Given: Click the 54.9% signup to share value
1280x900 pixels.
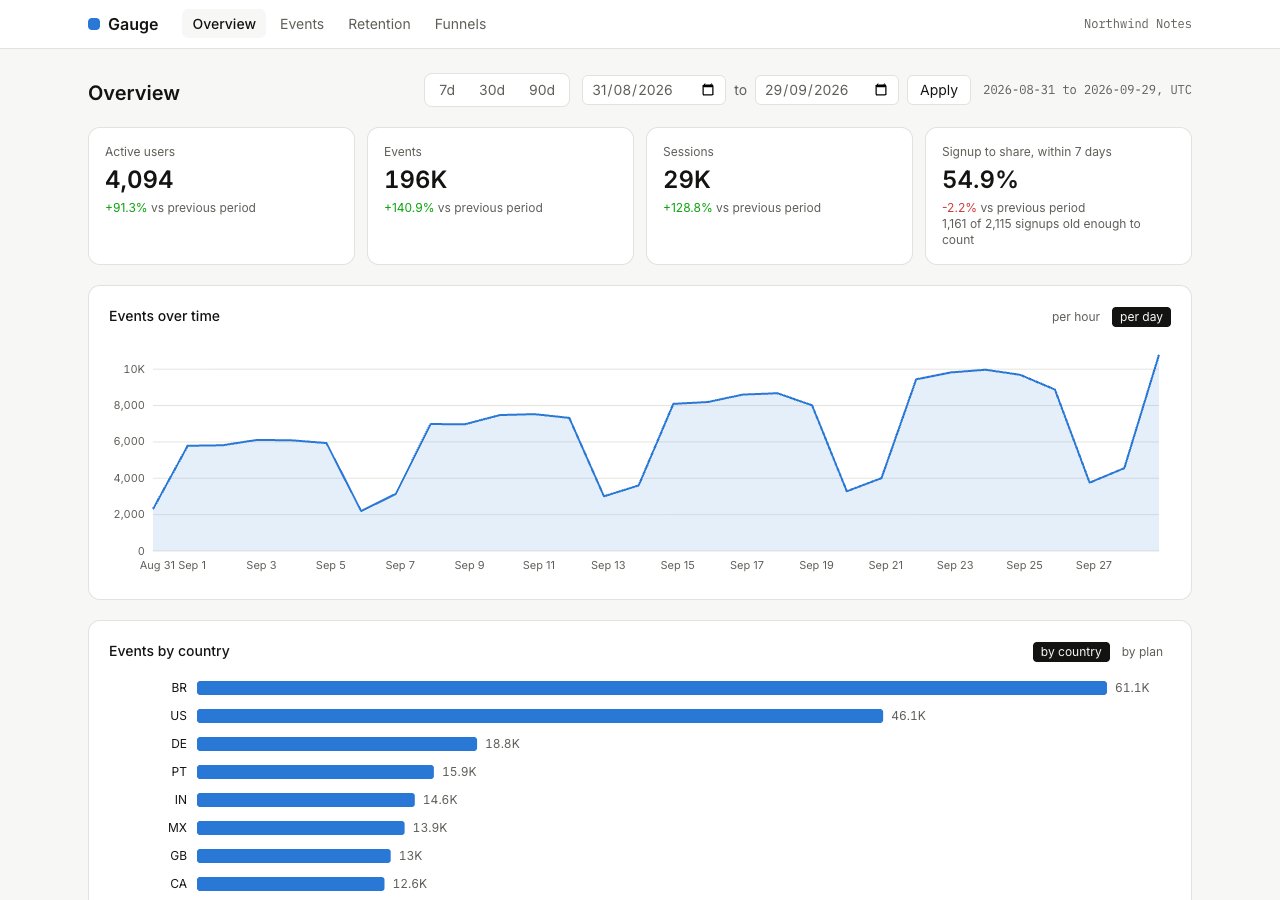Looking at the screenshot, I should coord(980,180).
